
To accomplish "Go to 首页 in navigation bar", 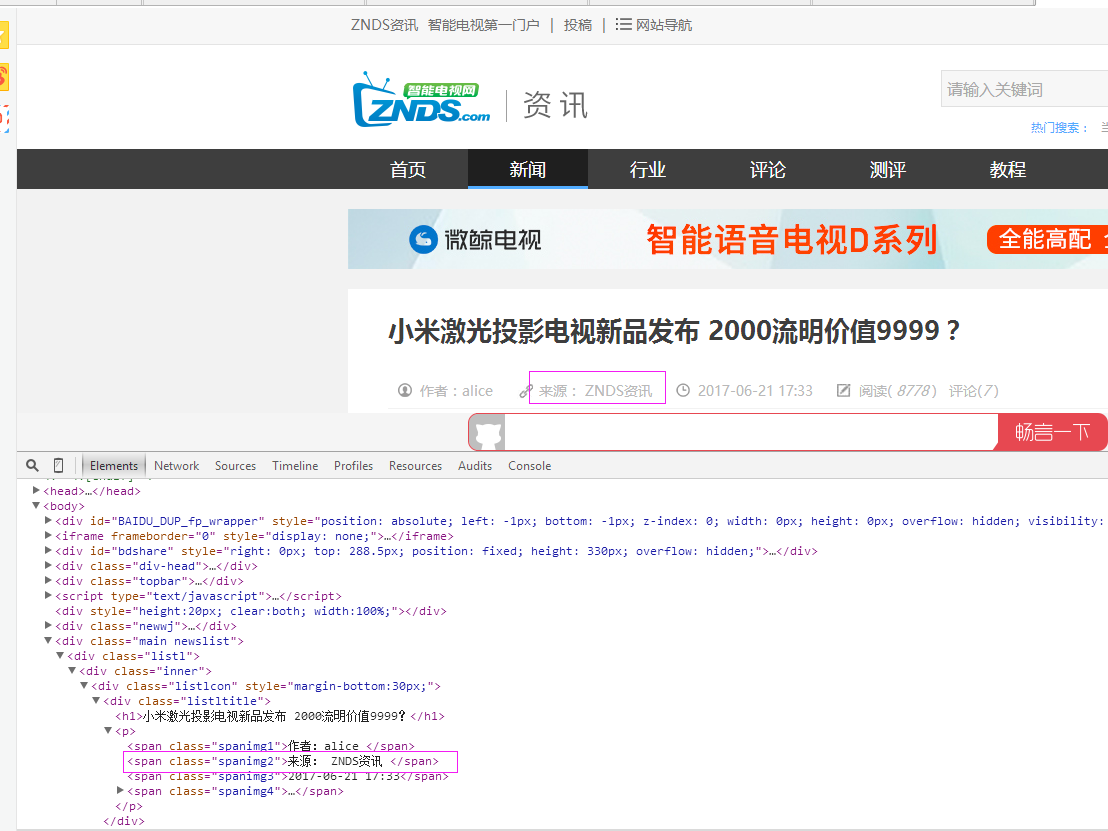I will point(408,170).
